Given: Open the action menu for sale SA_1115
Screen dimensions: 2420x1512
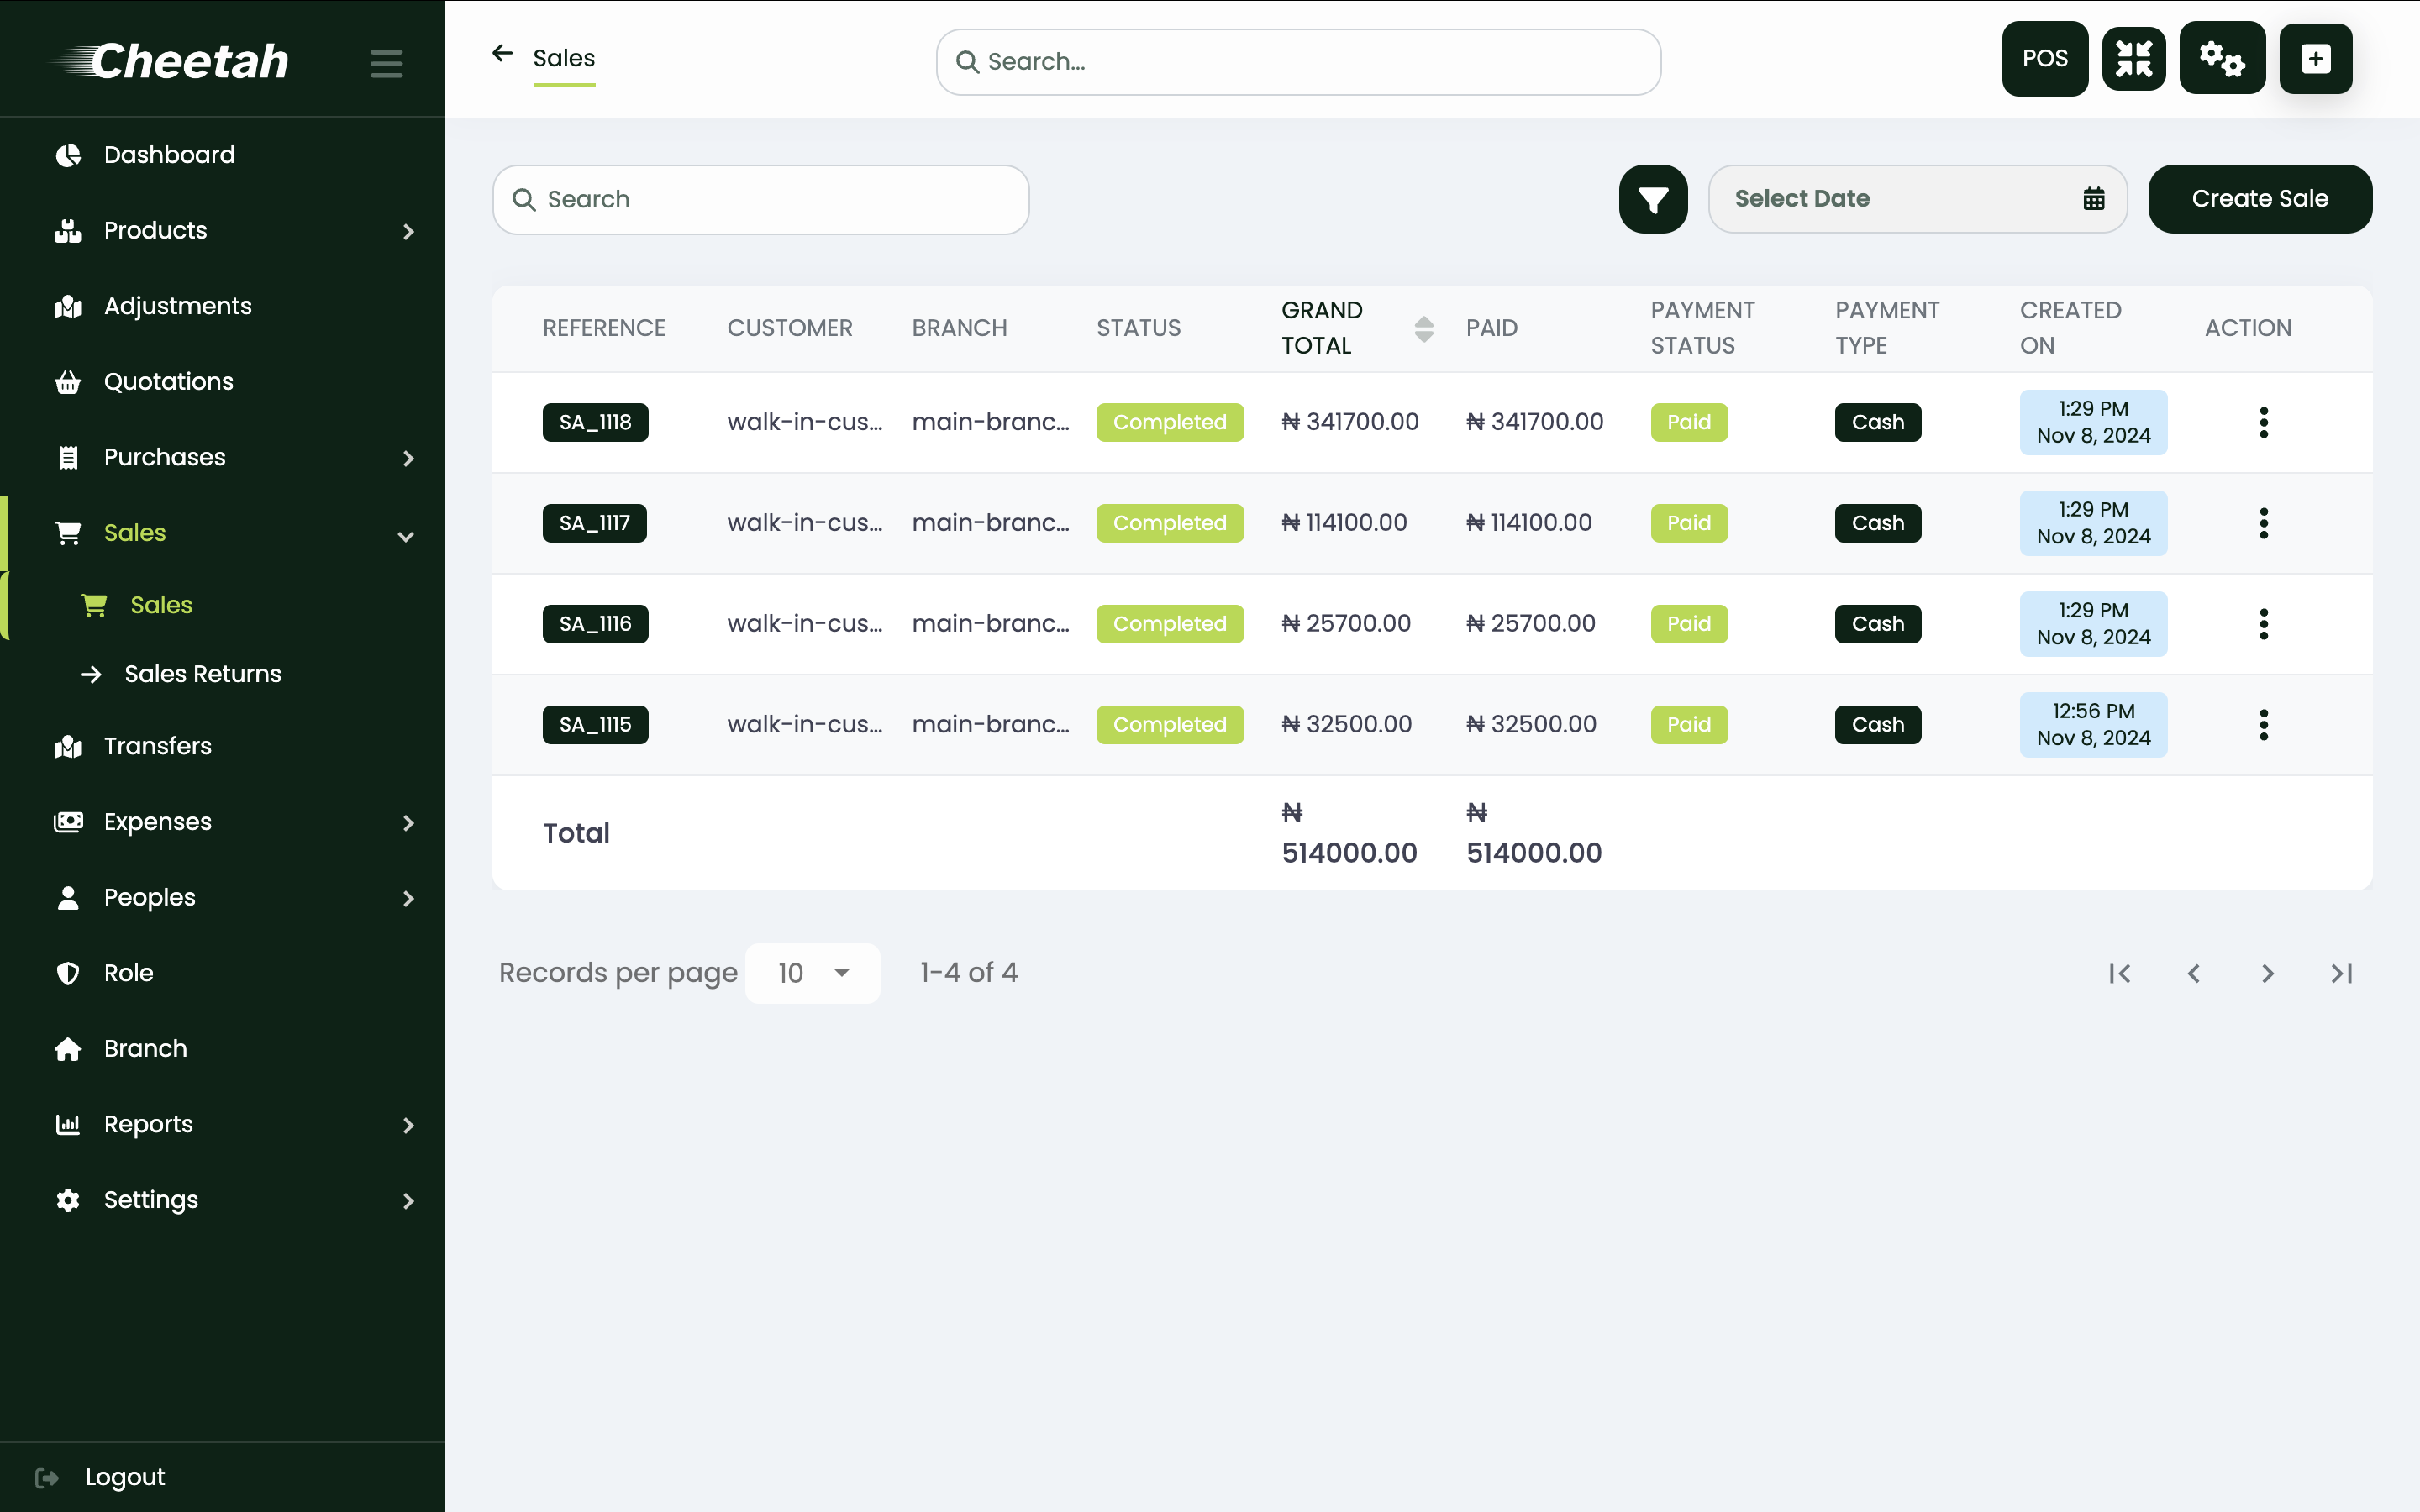Looking at the screenshot, I should click(2264, 724).
